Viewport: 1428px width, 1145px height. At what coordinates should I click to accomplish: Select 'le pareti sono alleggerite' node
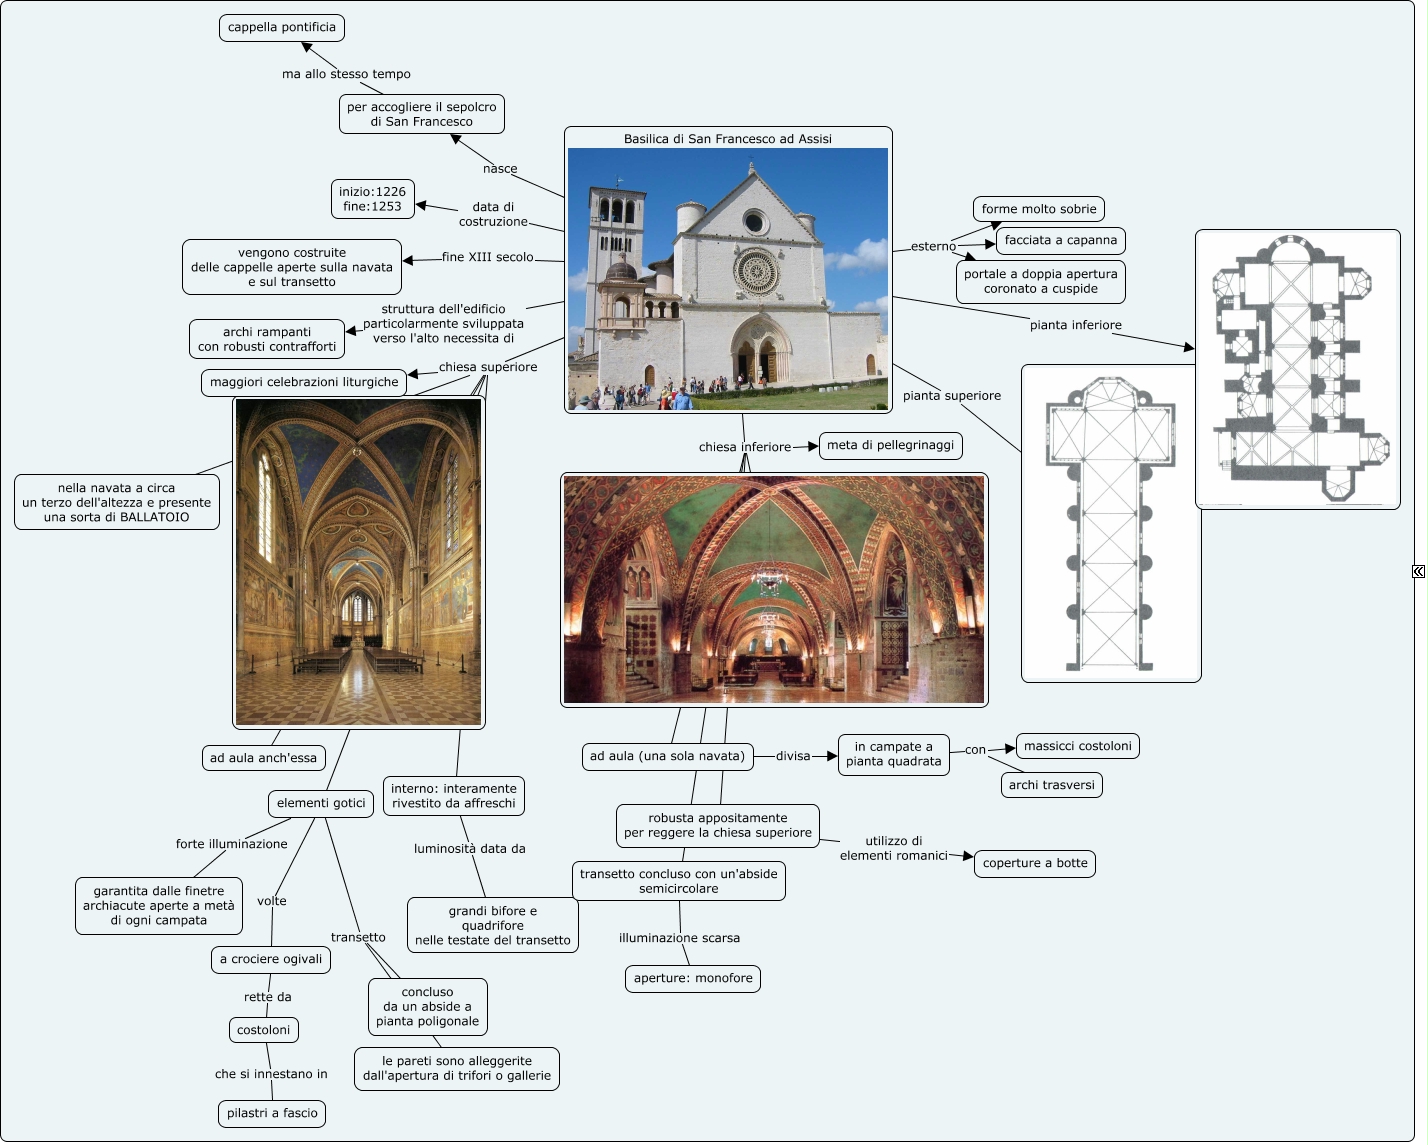(457, 1068)
